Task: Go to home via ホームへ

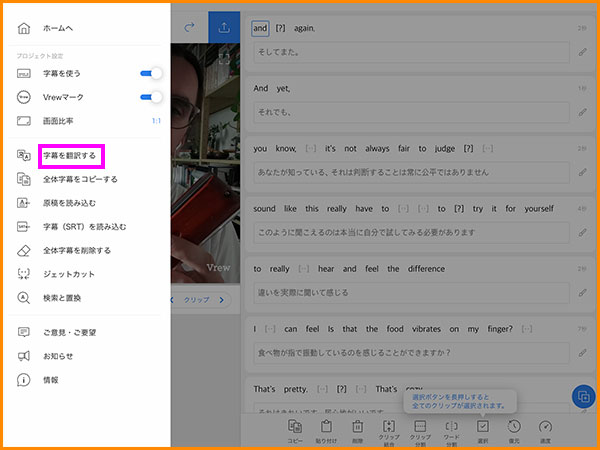Action: click(57, 28)
